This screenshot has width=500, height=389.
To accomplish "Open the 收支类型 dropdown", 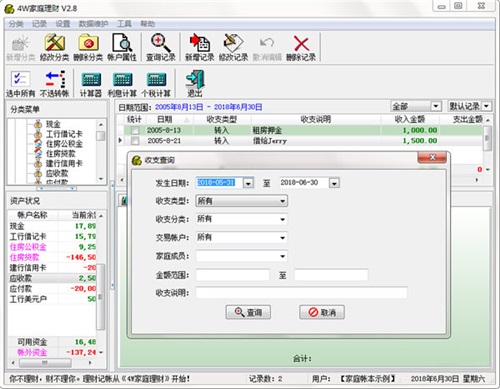I will (282, 201).
